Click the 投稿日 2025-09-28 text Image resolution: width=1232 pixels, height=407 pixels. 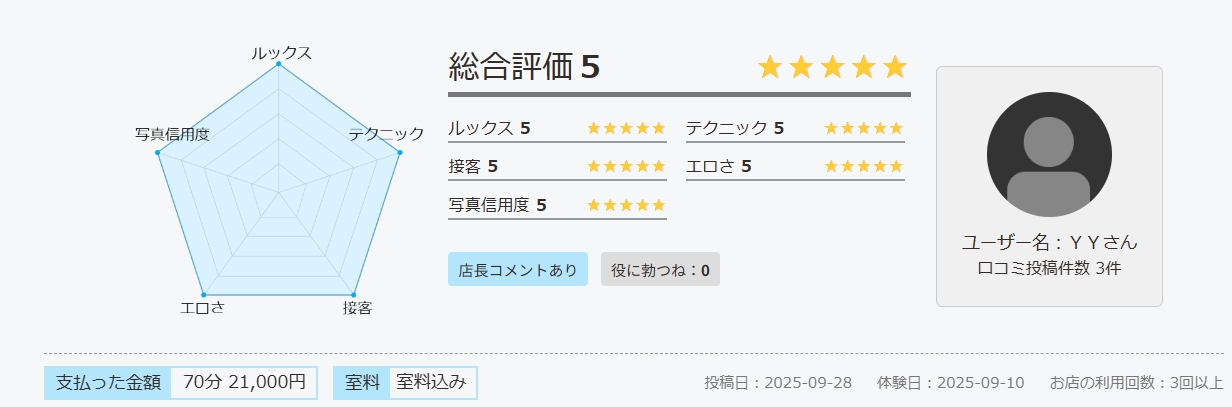[x=778, y=382]
